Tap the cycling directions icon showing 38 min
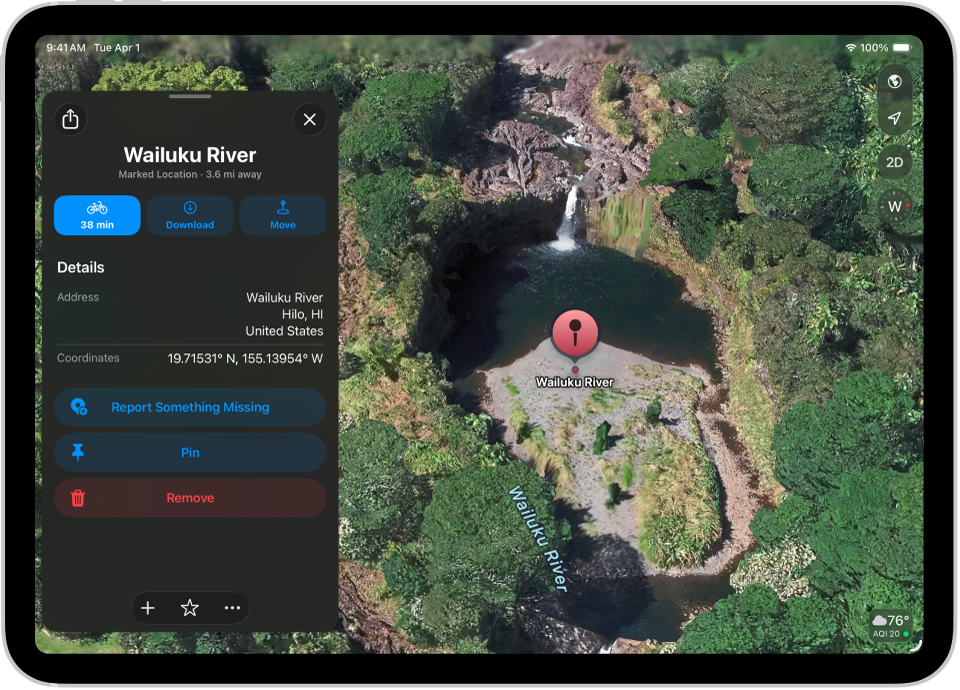Image resolution: width=960 pixels, height=690 pixels. coord(97,215)
